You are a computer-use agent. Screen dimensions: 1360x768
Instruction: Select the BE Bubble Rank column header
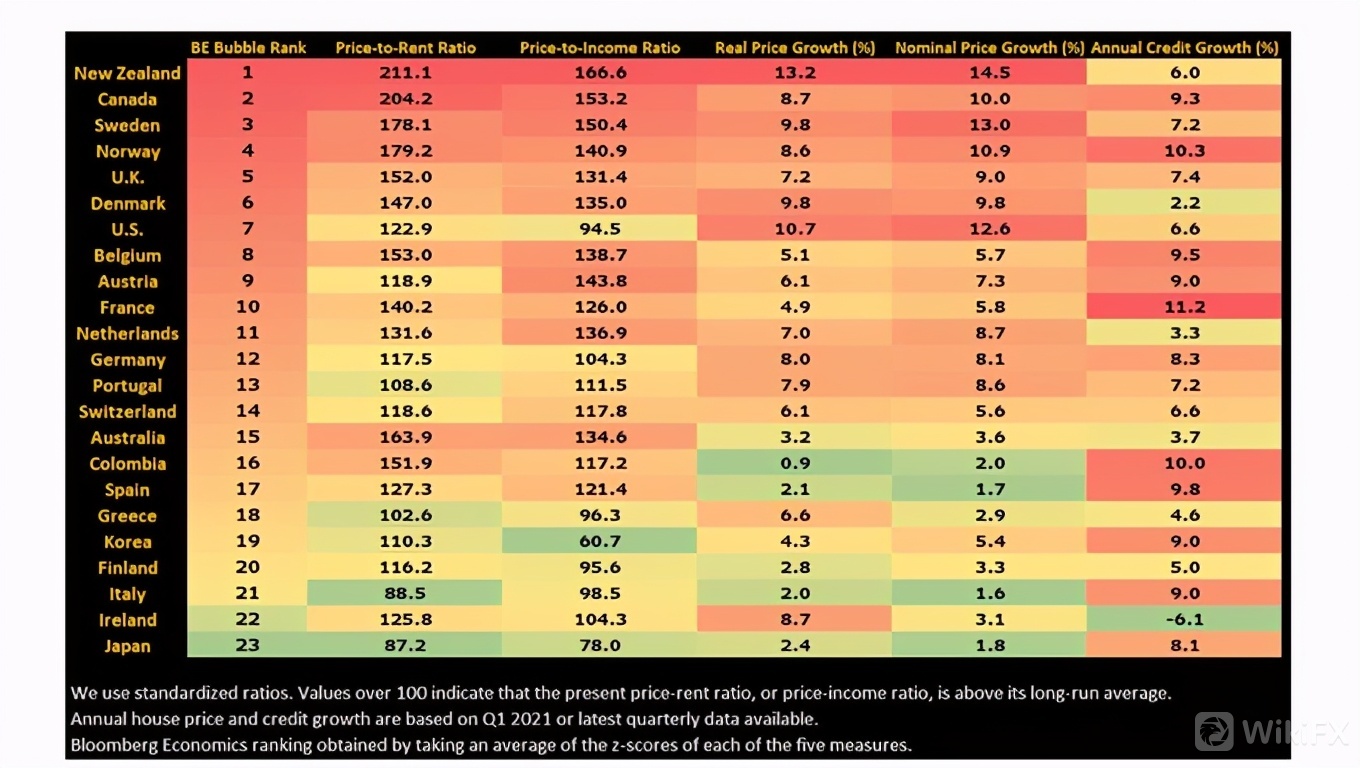point(248,47)
